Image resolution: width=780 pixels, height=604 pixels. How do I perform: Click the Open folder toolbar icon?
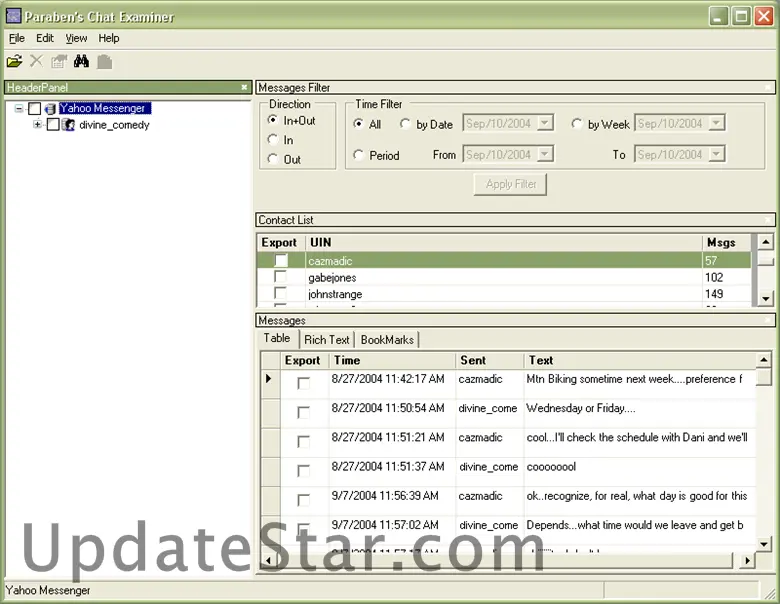[14, 62]
